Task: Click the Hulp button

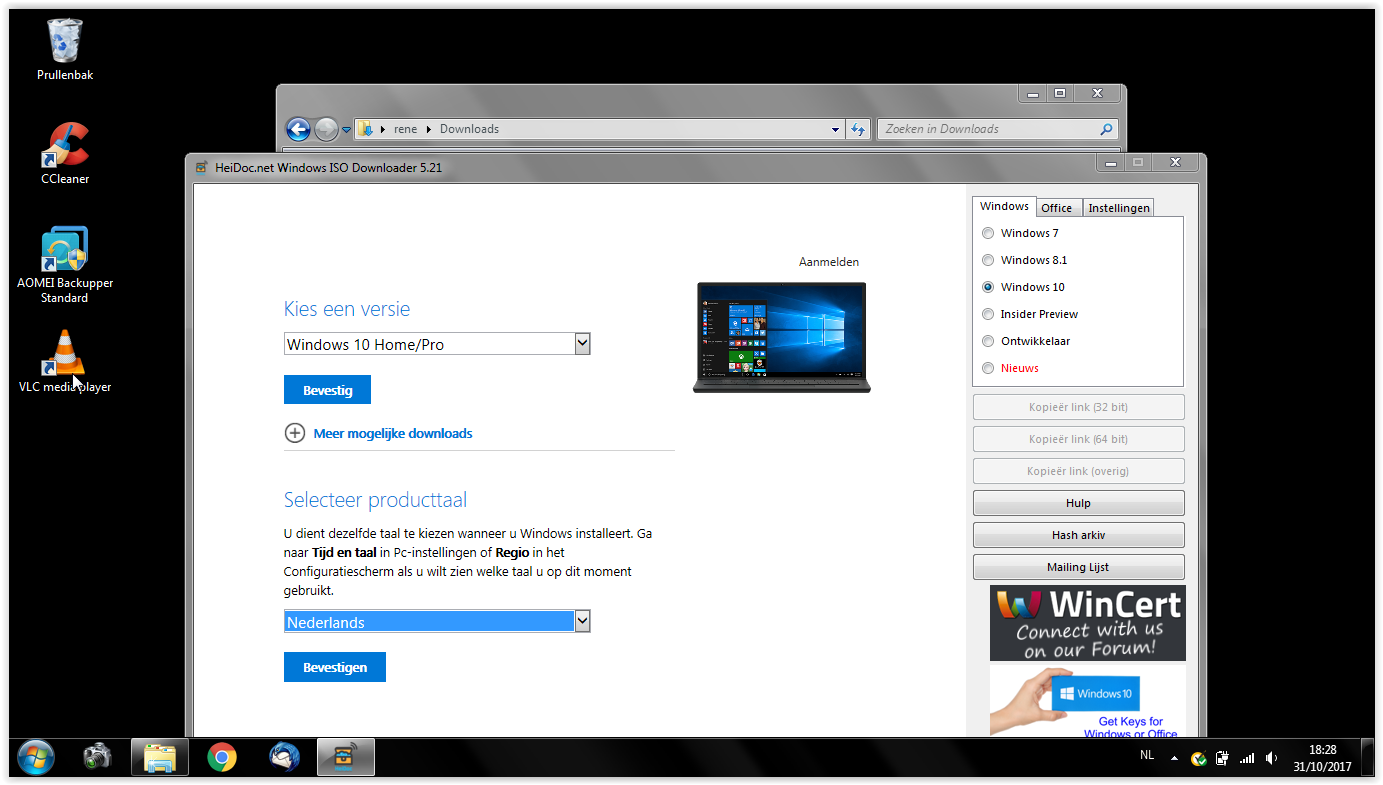Action: click(x=1078, y=503)
